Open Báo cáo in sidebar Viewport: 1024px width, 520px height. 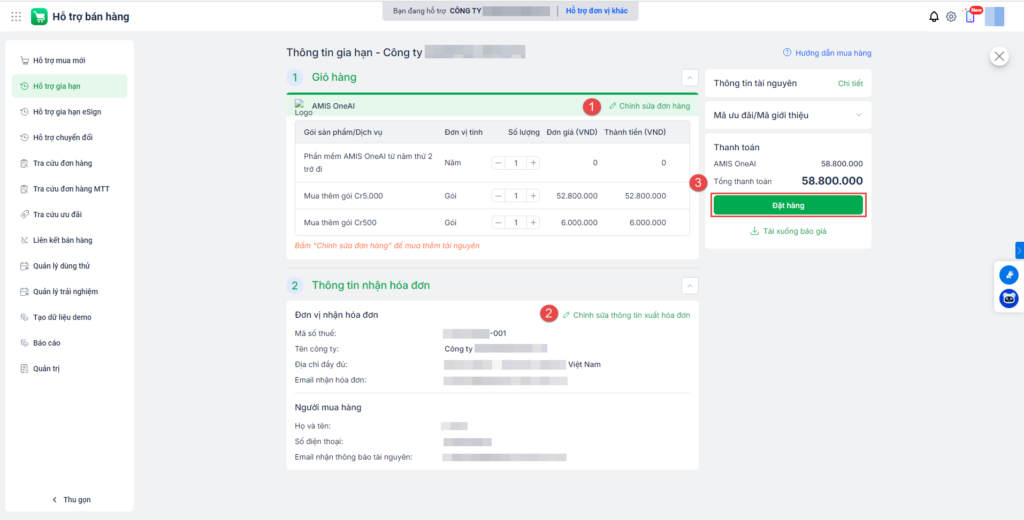pos(69,343)
